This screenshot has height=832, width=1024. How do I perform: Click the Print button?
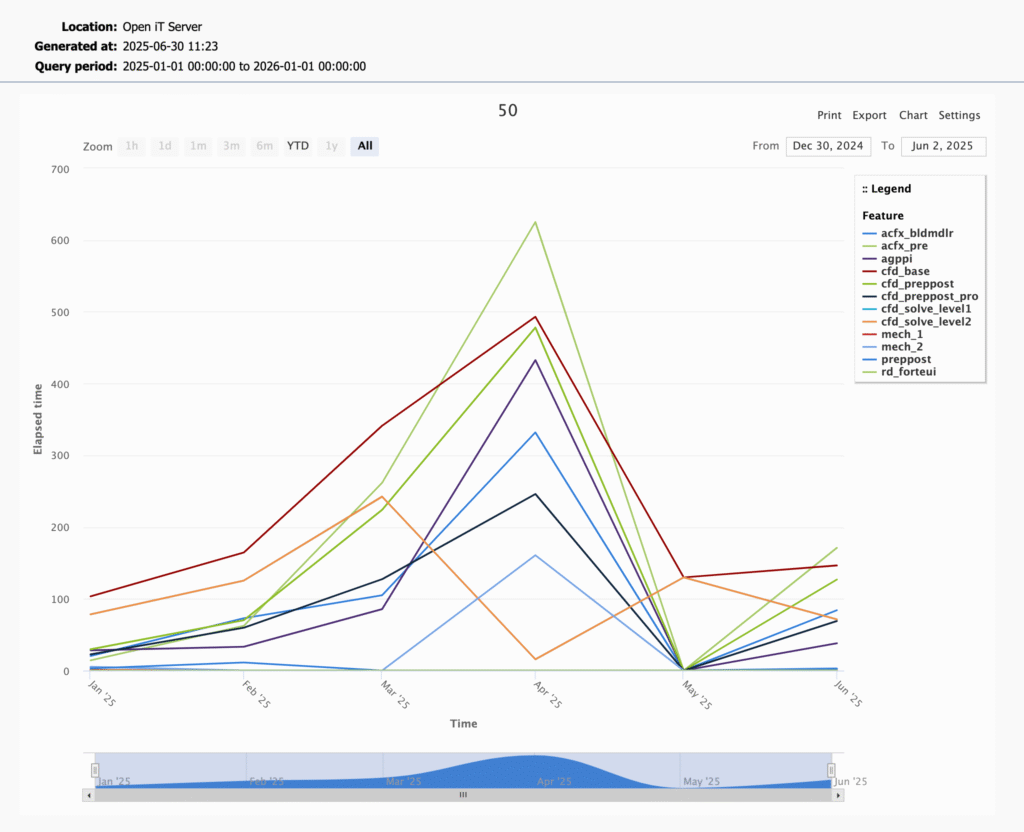(x=829, y=115)
